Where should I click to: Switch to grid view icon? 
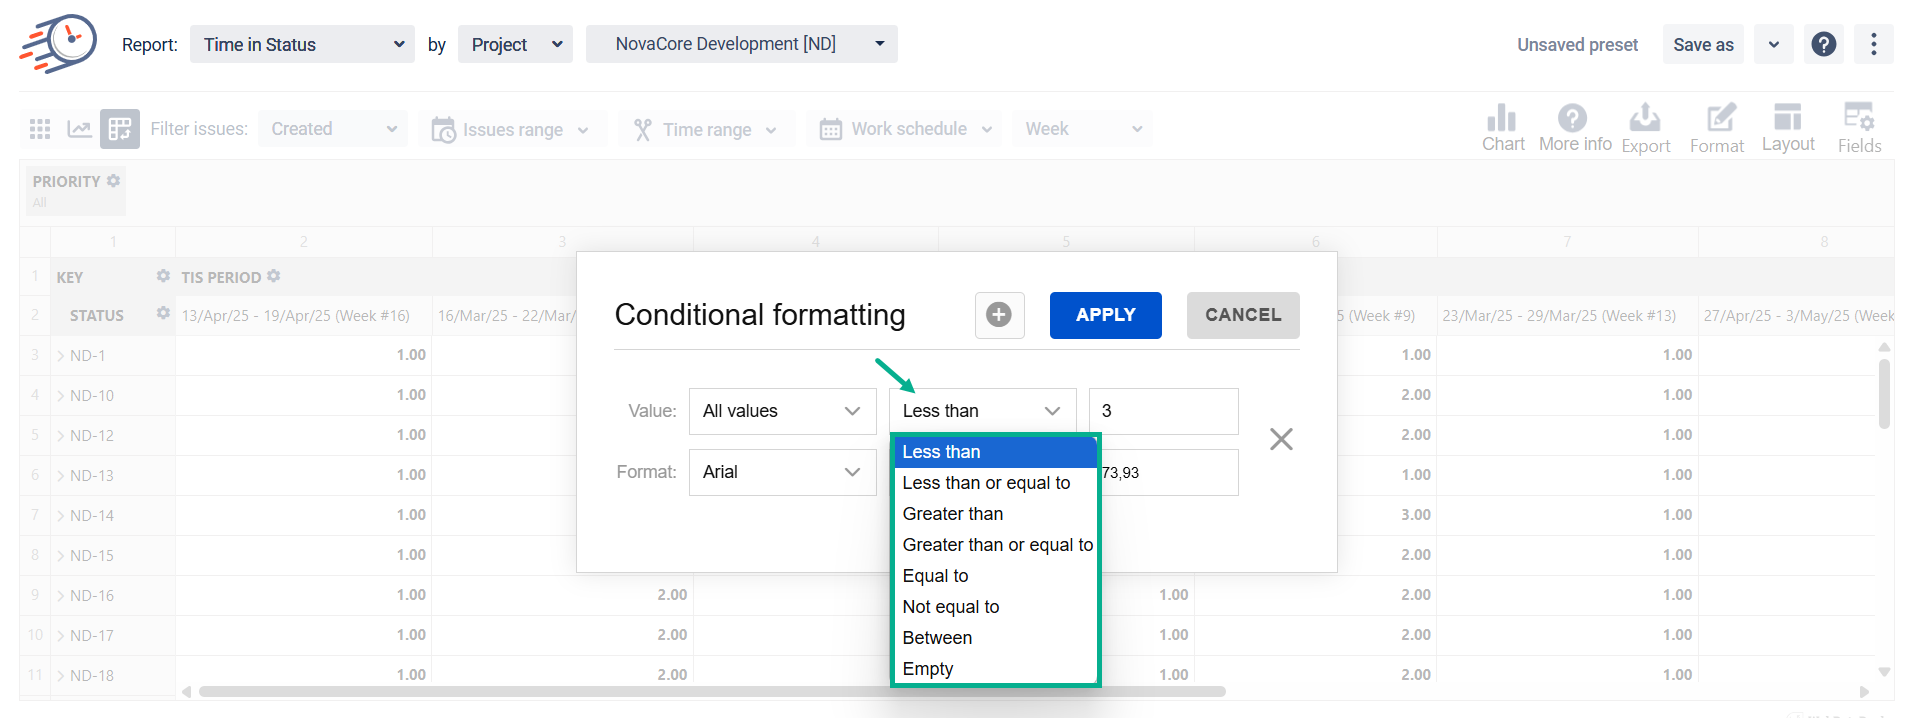pyautogui.click(x=40, y=129)
